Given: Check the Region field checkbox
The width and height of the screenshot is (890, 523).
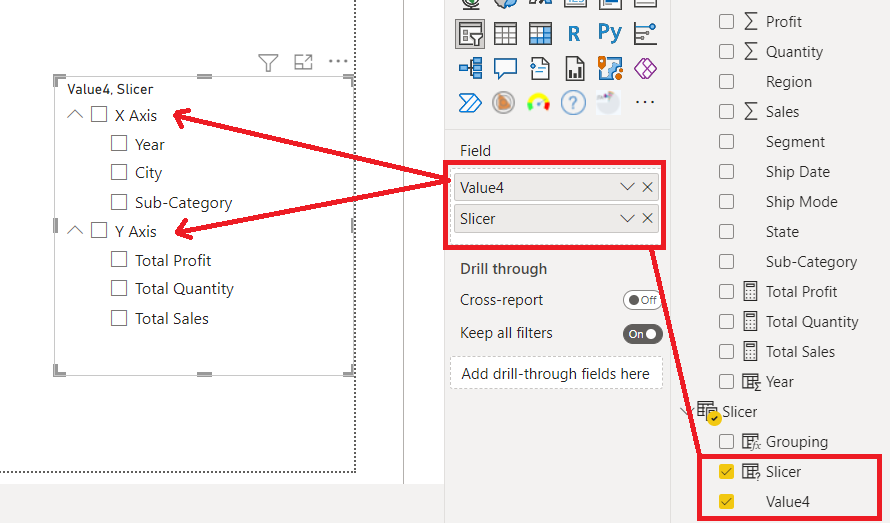Looking at the screenshot, I should pyautogui.click(x=727, y=82).
